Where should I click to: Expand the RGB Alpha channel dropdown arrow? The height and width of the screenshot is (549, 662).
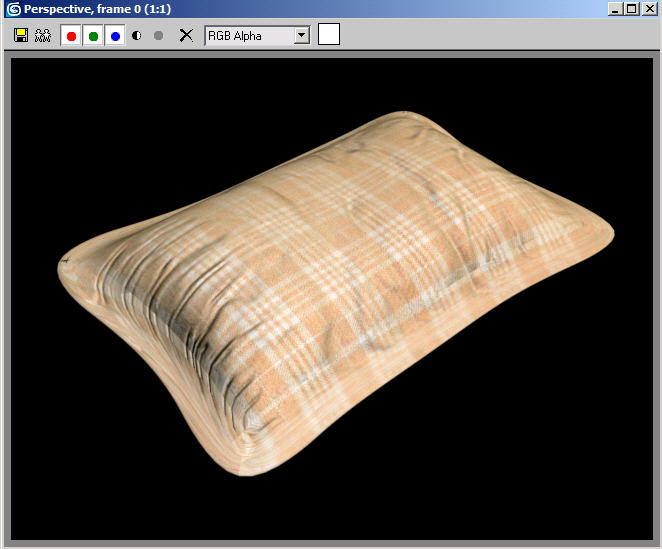point(301,35)
